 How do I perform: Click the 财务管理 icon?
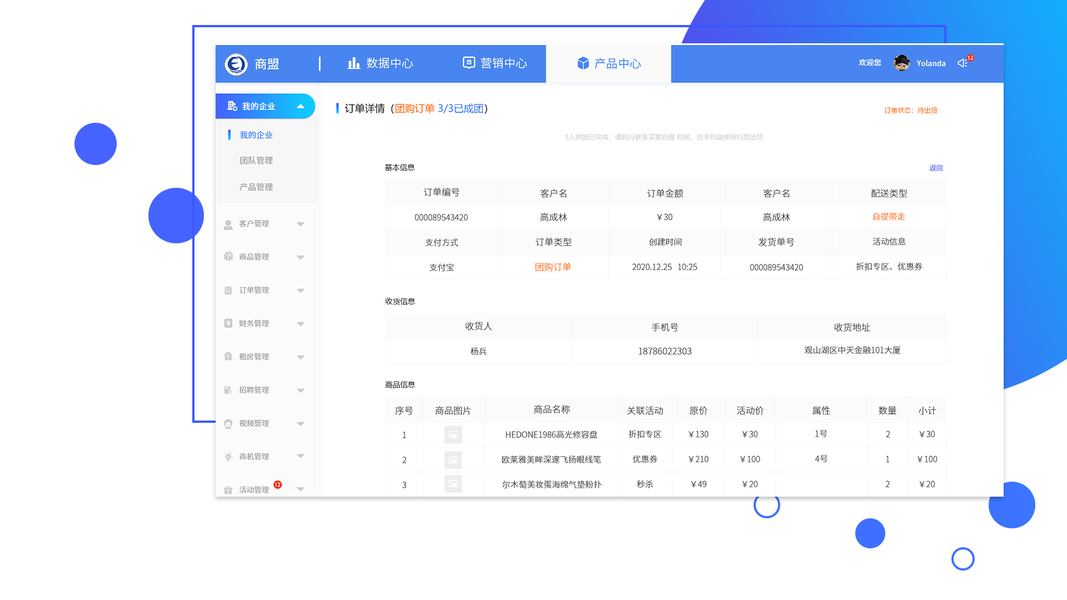tap(228, 323)
